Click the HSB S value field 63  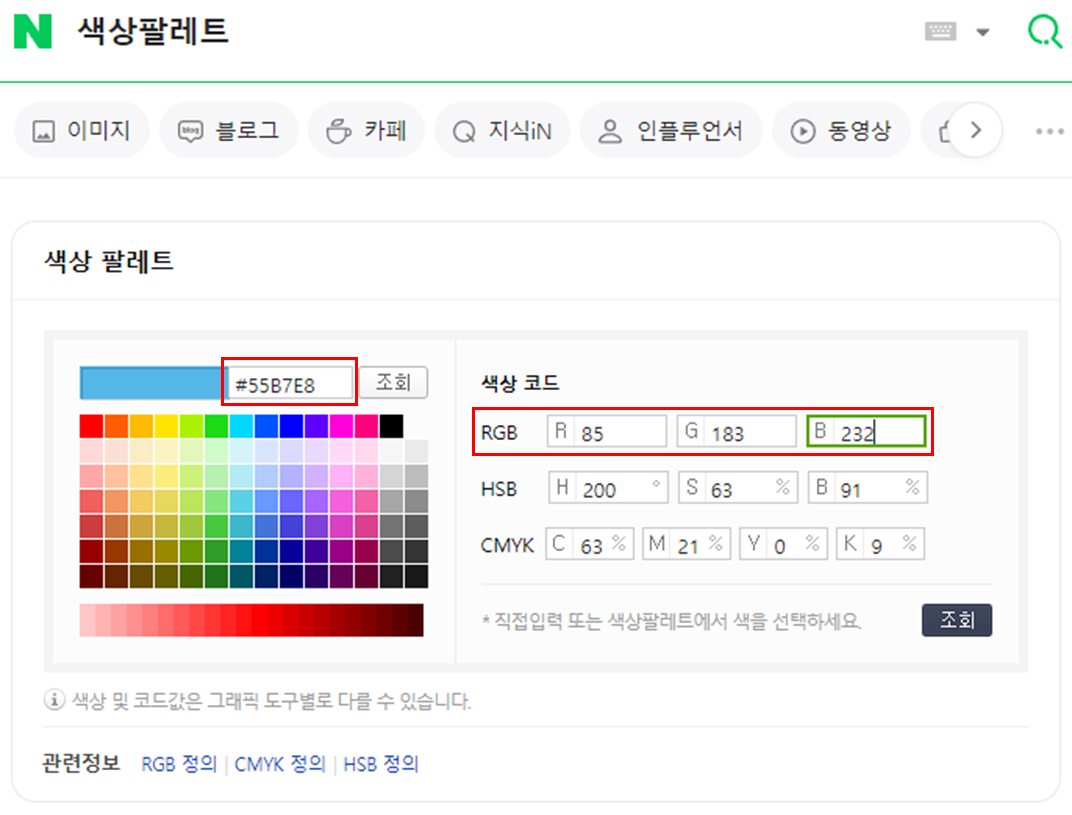click(738, 487)
